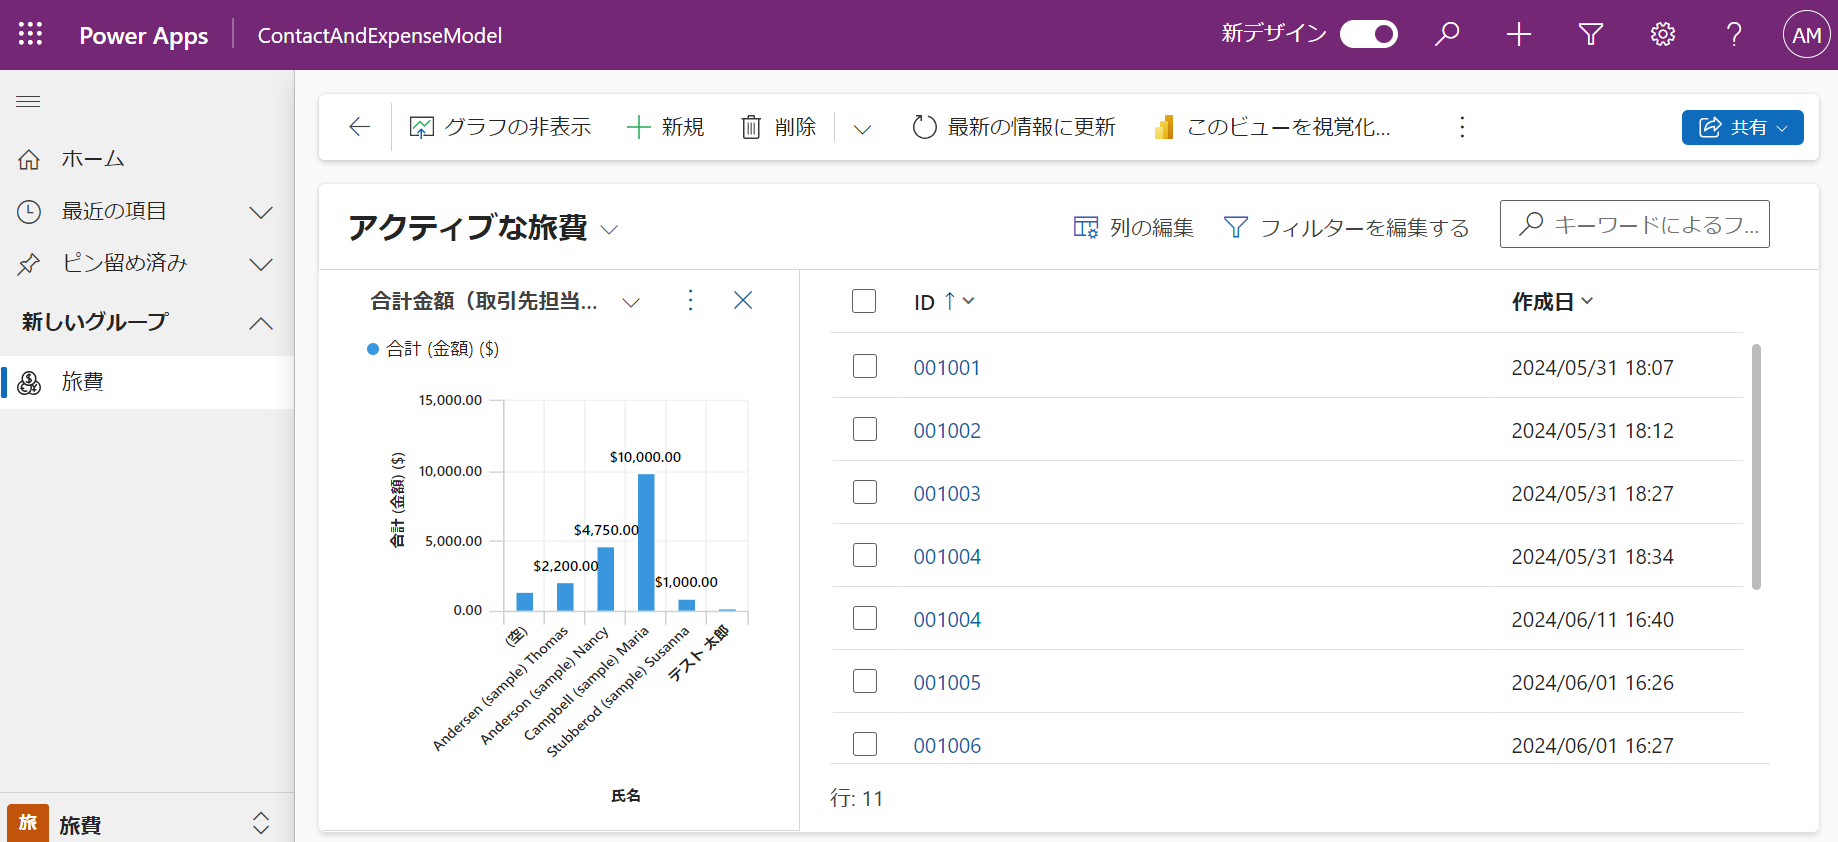1838x842 pixels.
Task: Toggle the 新デザイン switch
Action: click(1369, 35)
